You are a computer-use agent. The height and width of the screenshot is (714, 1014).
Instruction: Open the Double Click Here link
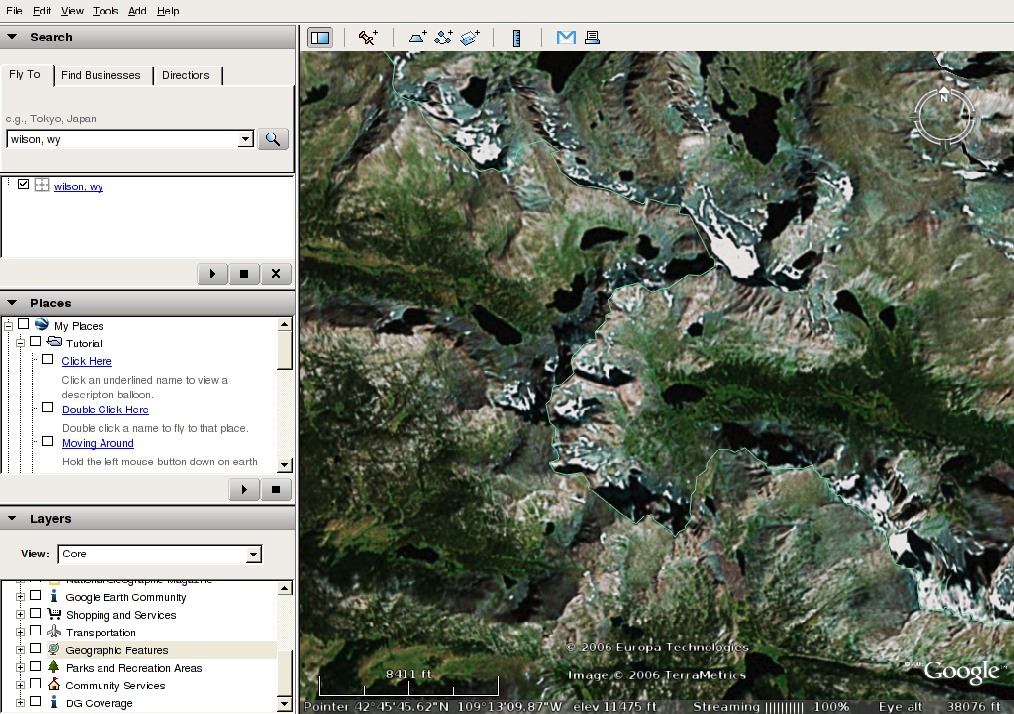[105, 409]
